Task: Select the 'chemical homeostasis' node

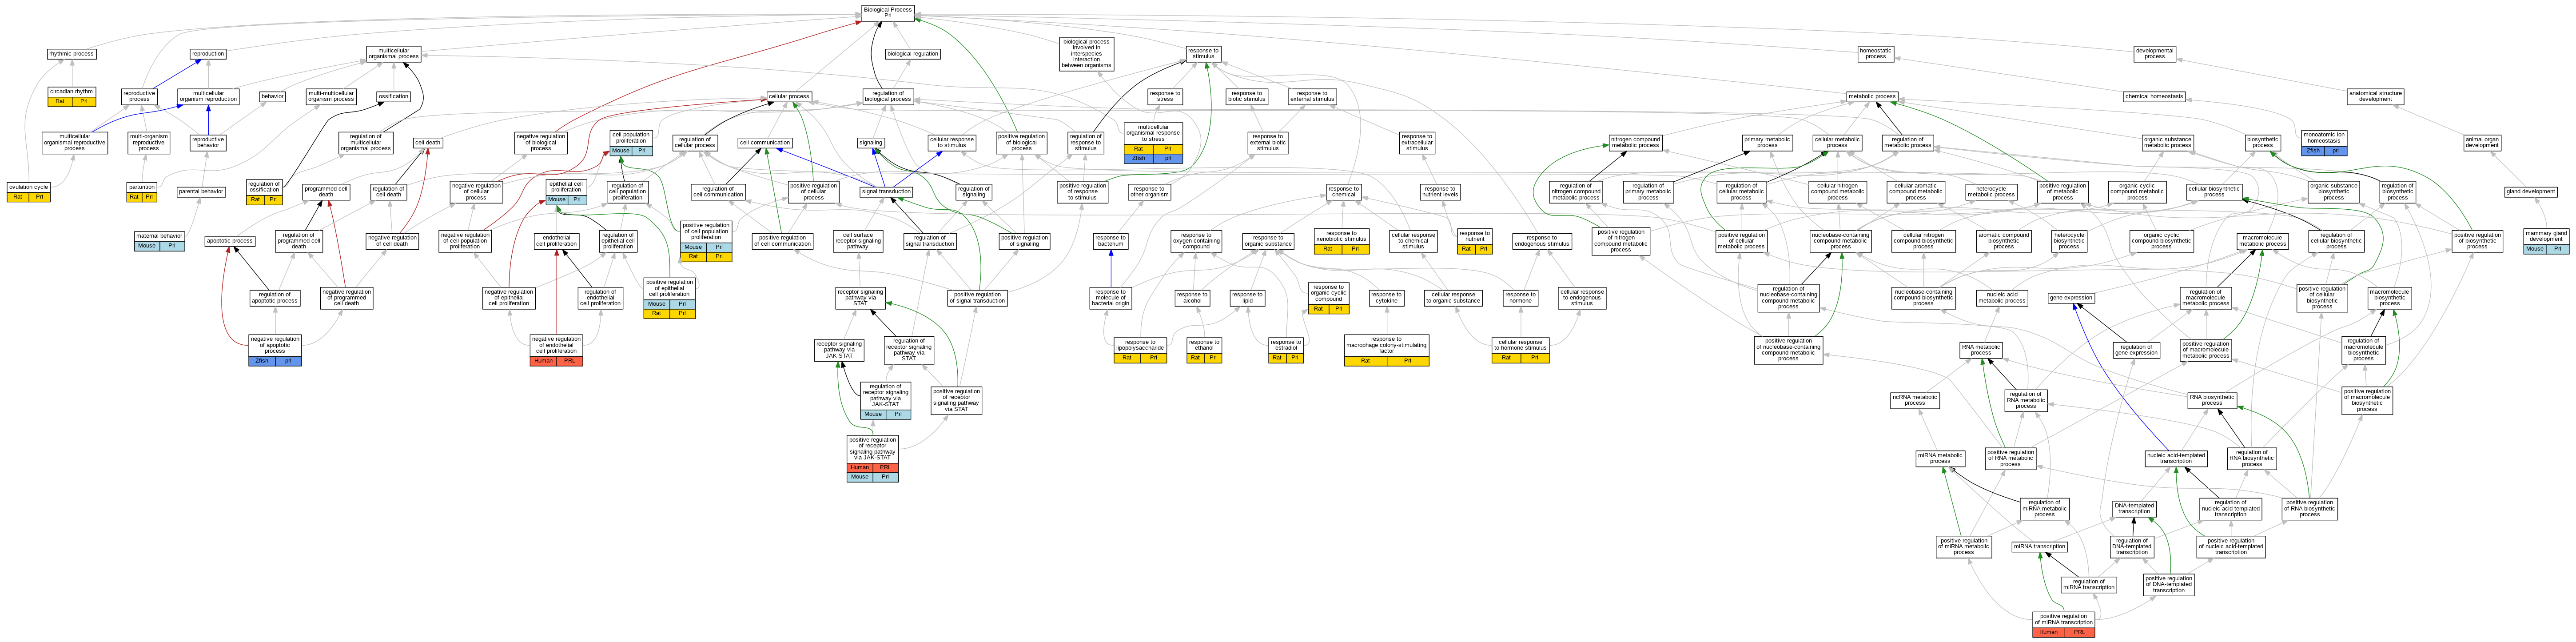Action: [x=2154, y=97]
